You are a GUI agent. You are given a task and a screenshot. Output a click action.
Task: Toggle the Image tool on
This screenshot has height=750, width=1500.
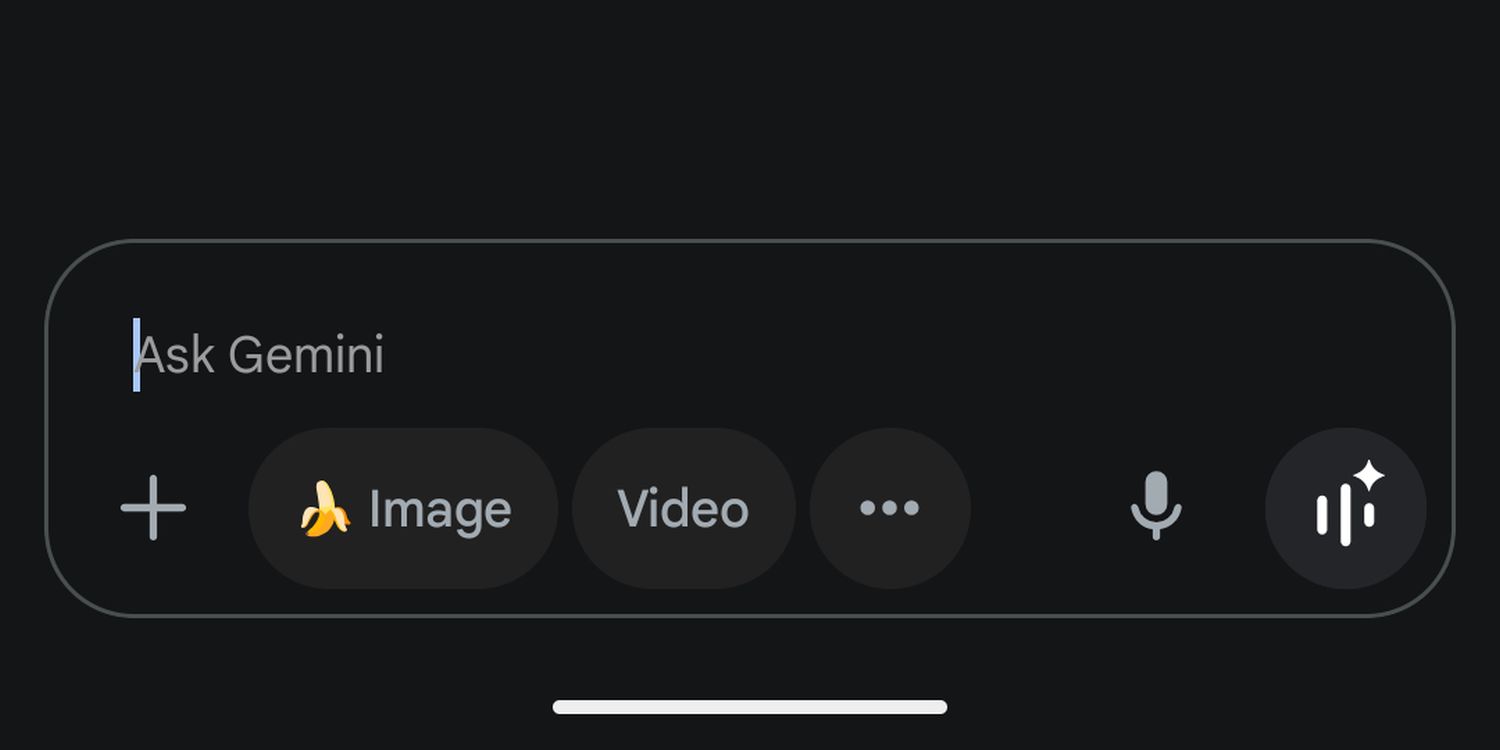tap(403, 508)
